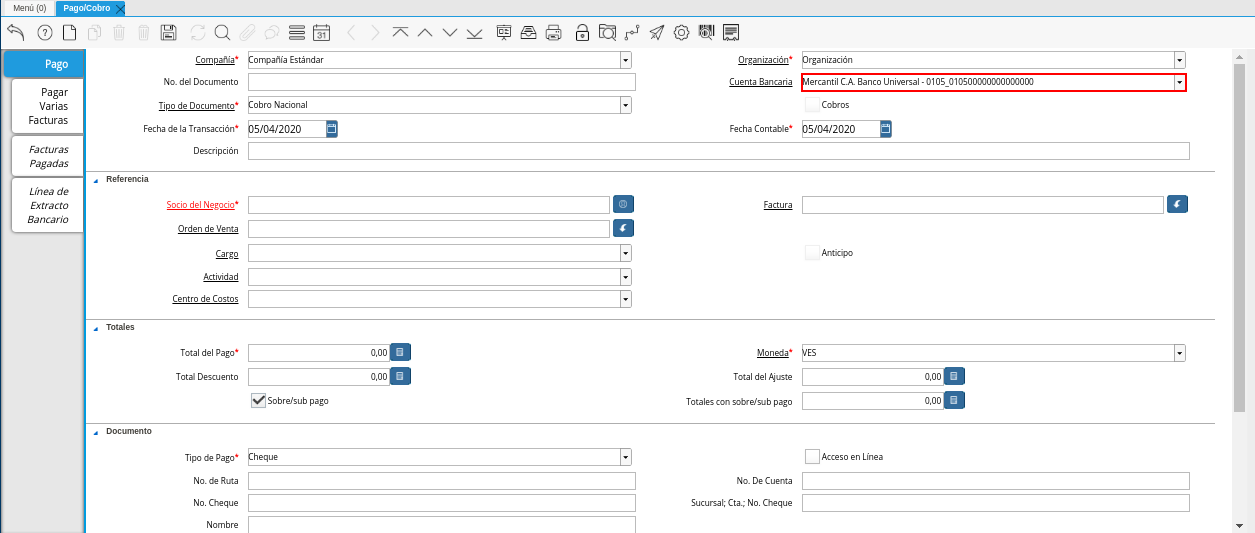
Task: Open the search magnifier icon
Action: tap(222, 32)
